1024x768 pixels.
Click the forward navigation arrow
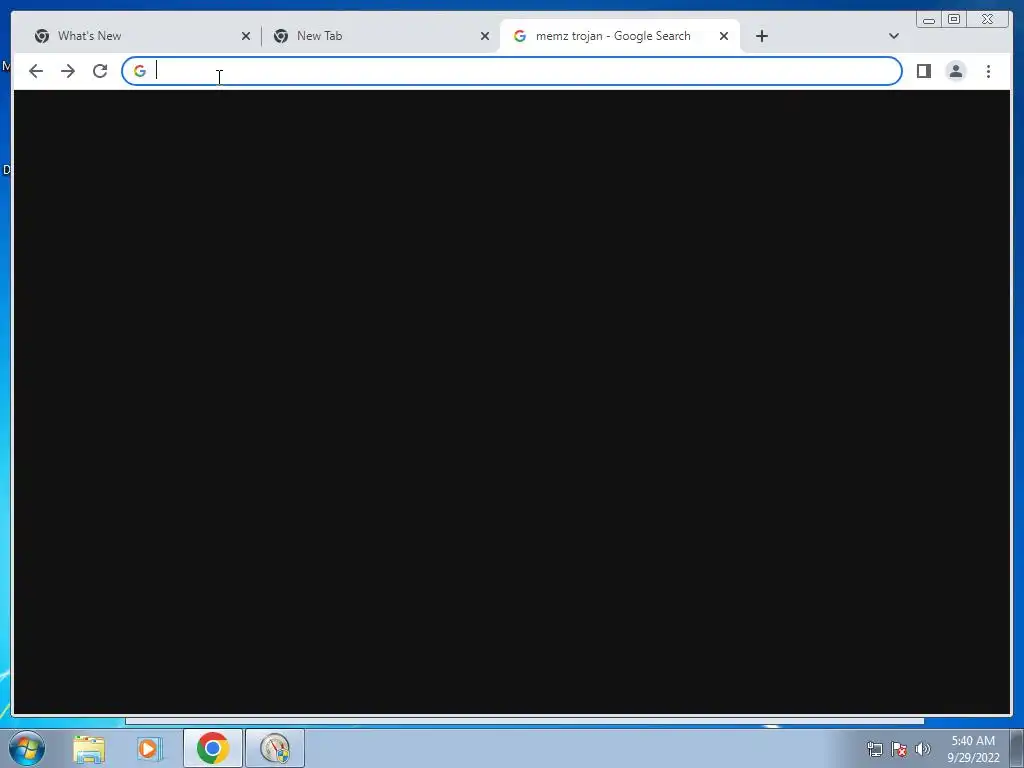tap(68, 71)
